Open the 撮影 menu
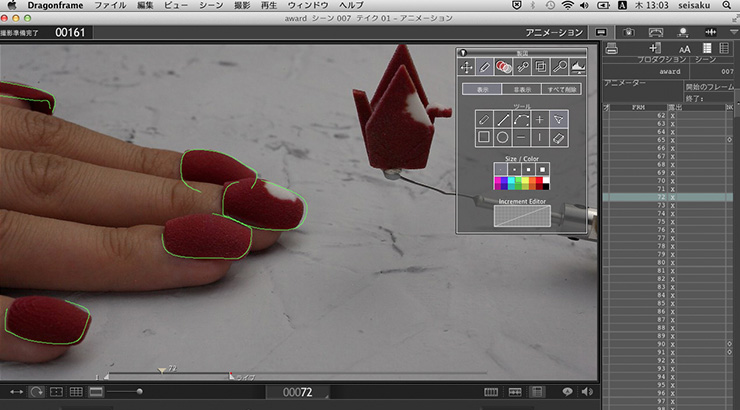 pos(243,5)
